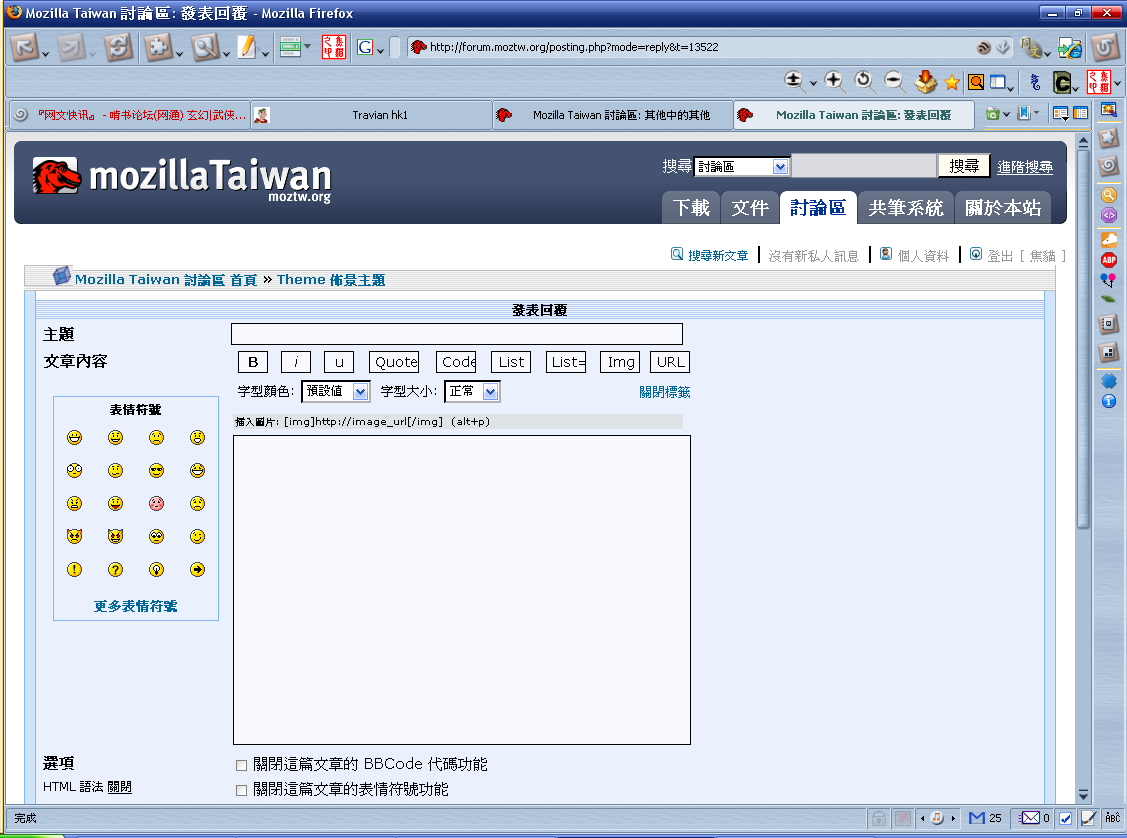The height and width of the screenshot is (838, 1127).
Task: Click the notepad pen icon in status bar
Action: click(1088, 818)
